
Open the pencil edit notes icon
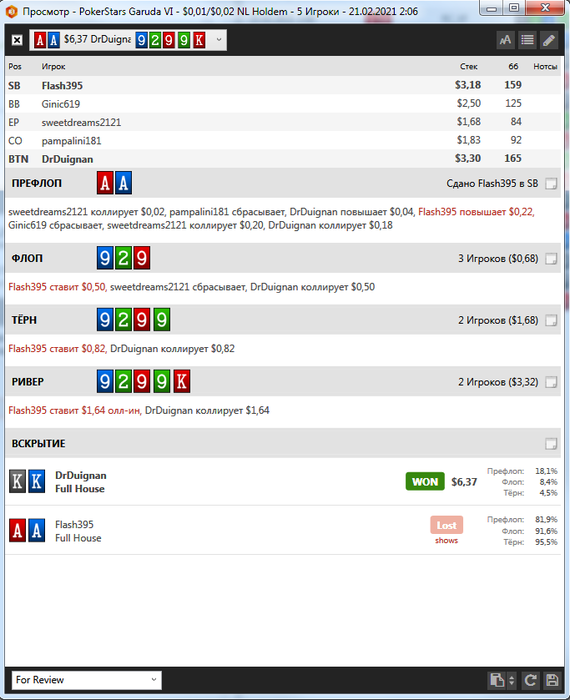click(x=549, y=40)
